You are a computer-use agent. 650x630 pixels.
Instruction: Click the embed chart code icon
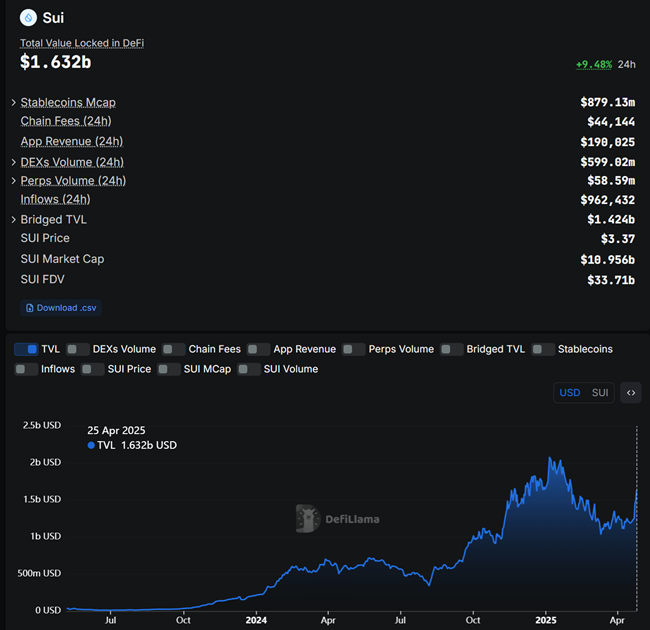[631, 393]
